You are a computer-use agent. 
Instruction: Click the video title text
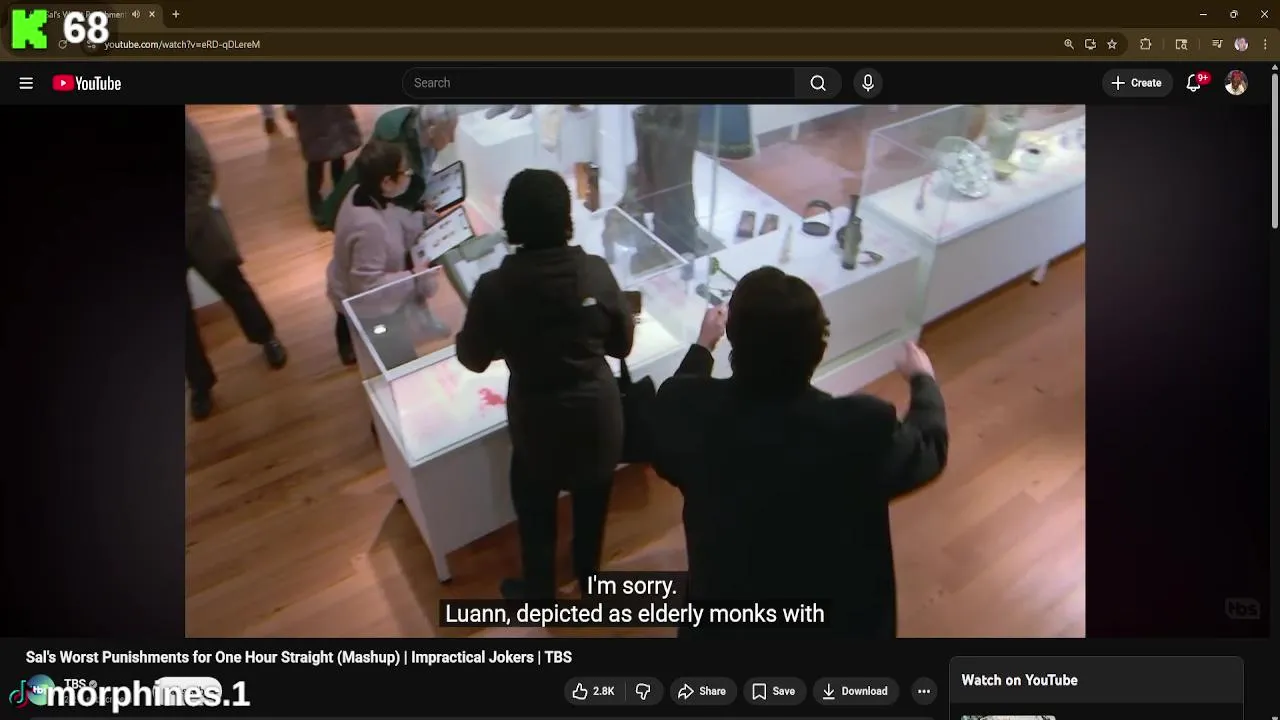click(x=299, y=657)
